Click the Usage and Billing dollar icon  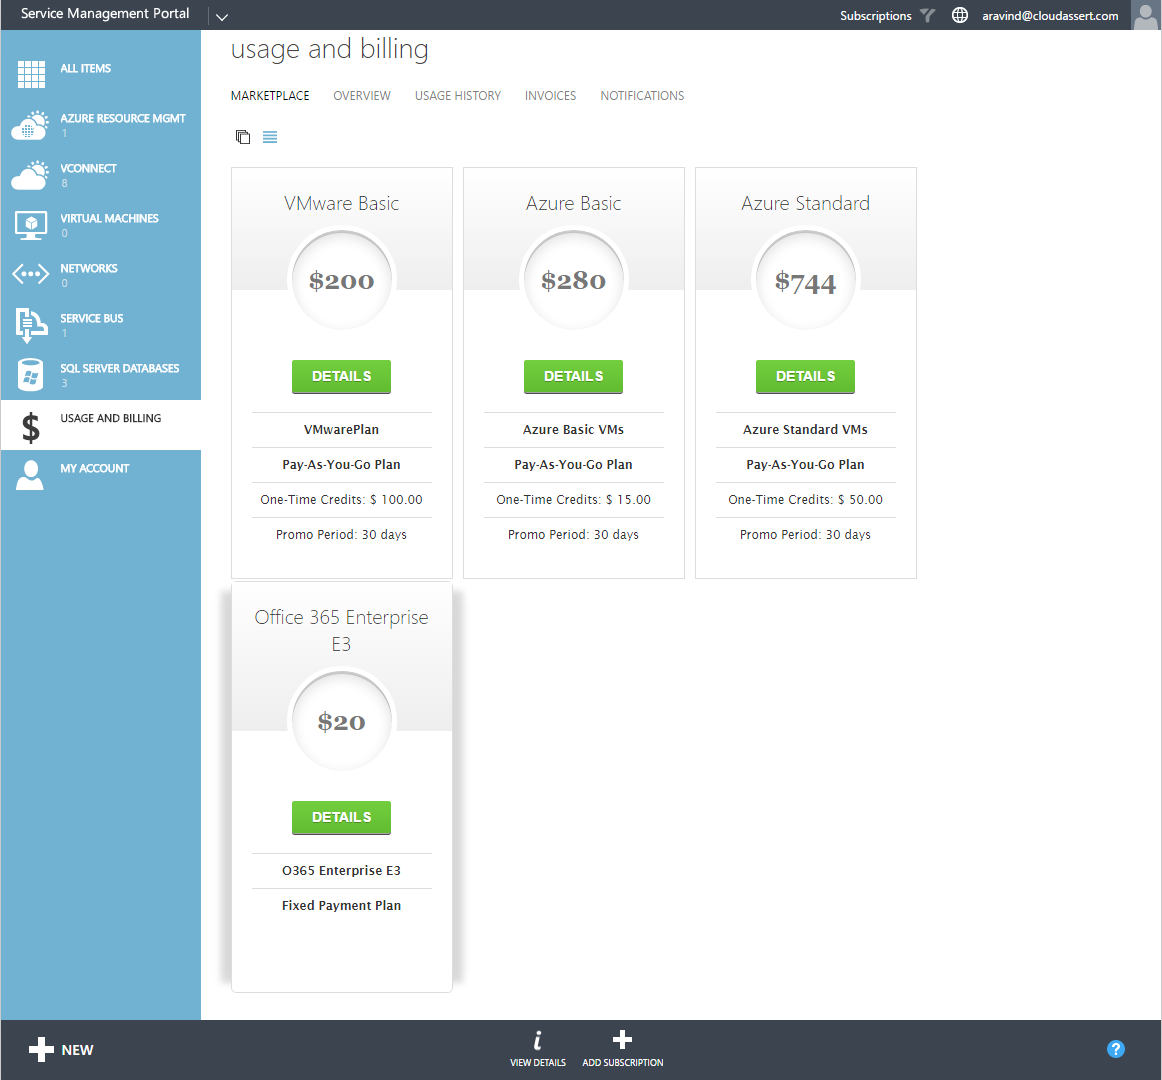[x=30, y=428]
